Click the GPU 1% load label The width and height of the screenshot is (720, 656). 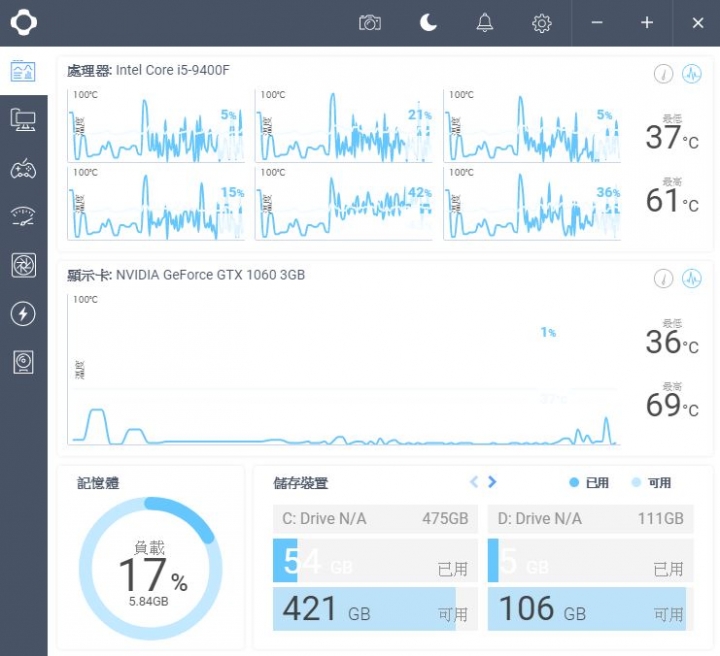tap(548, 332)
